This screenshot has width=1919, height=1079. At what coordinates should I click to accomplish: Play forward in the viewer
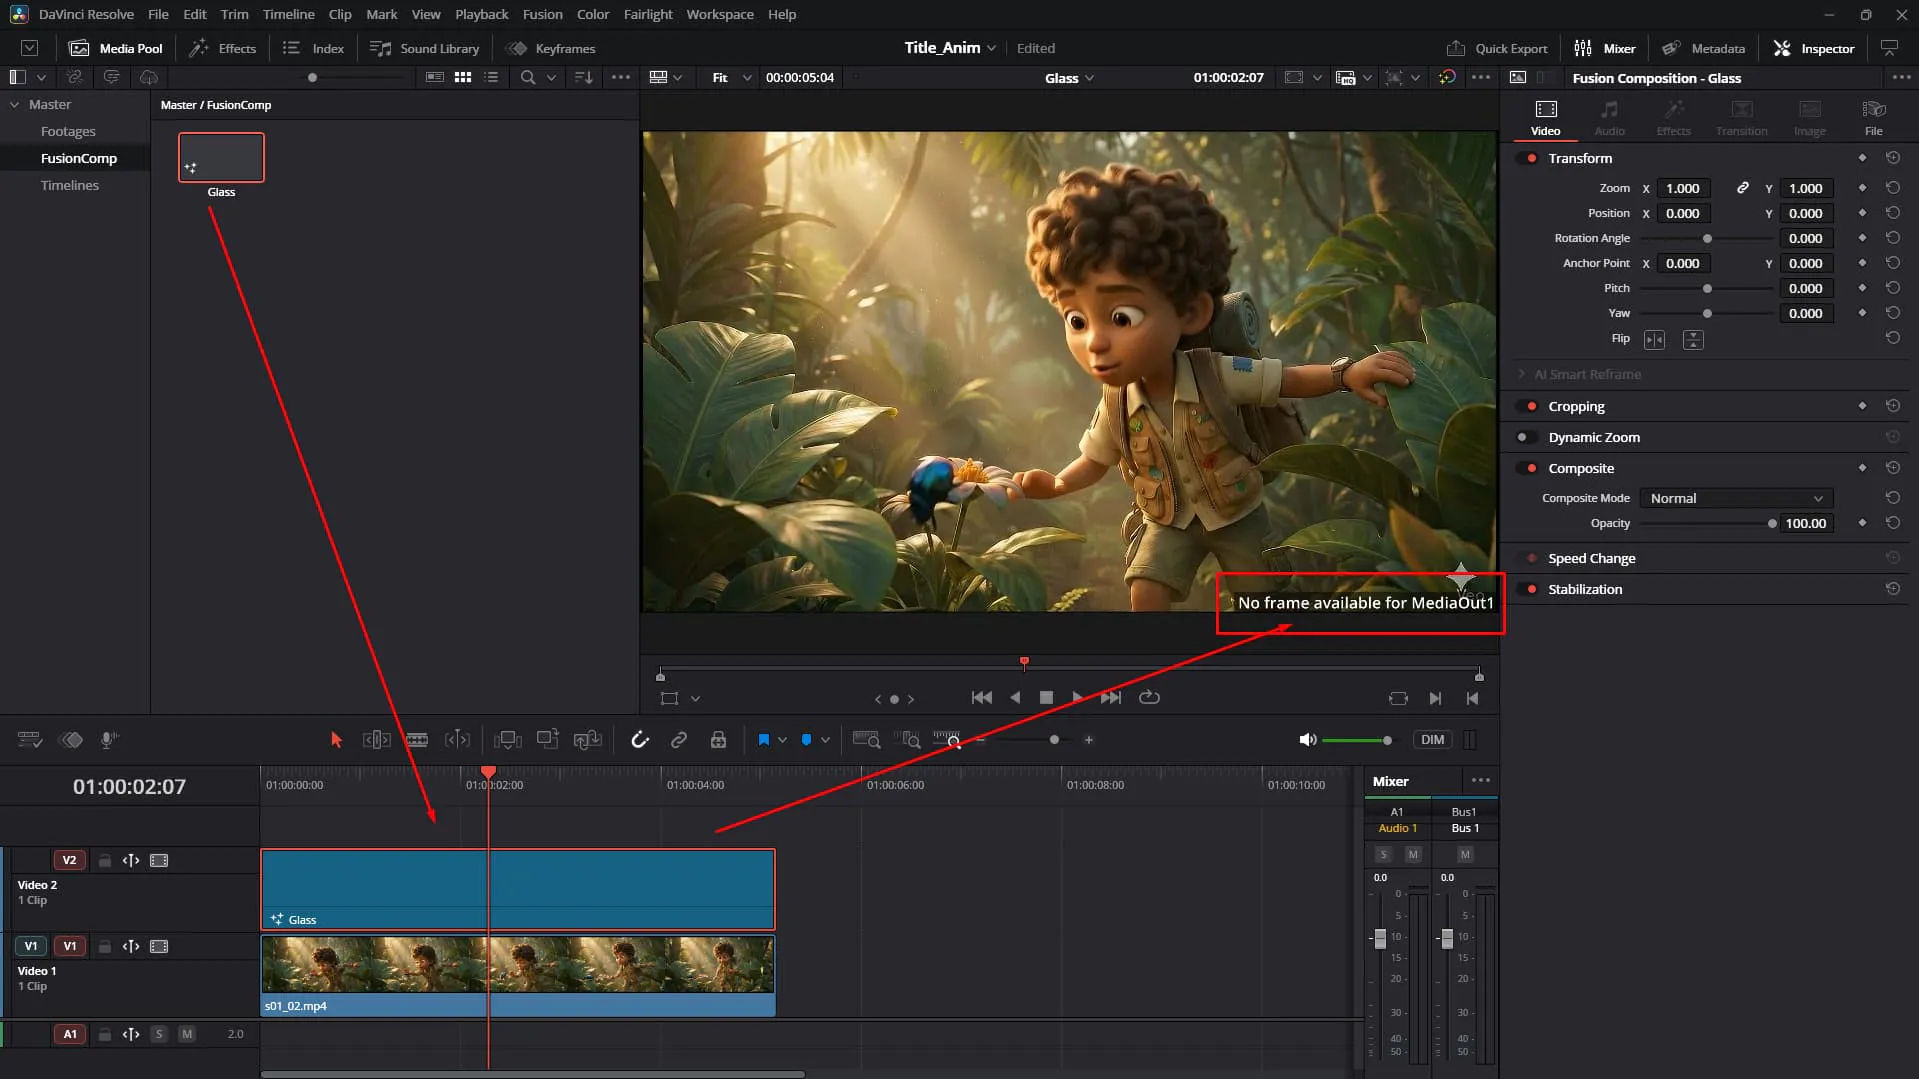(x=1078, y=698)
